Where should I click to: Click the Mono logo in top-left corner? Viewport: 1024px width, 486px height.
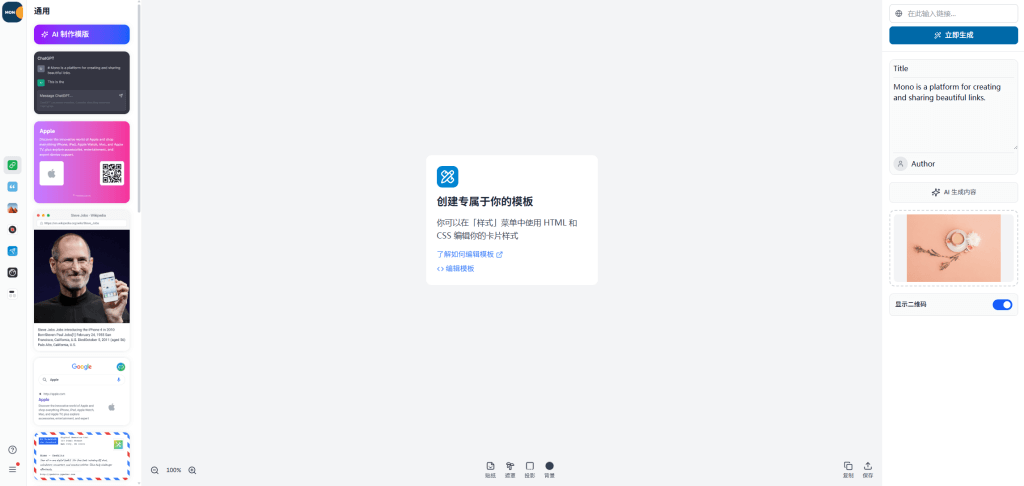12,12
